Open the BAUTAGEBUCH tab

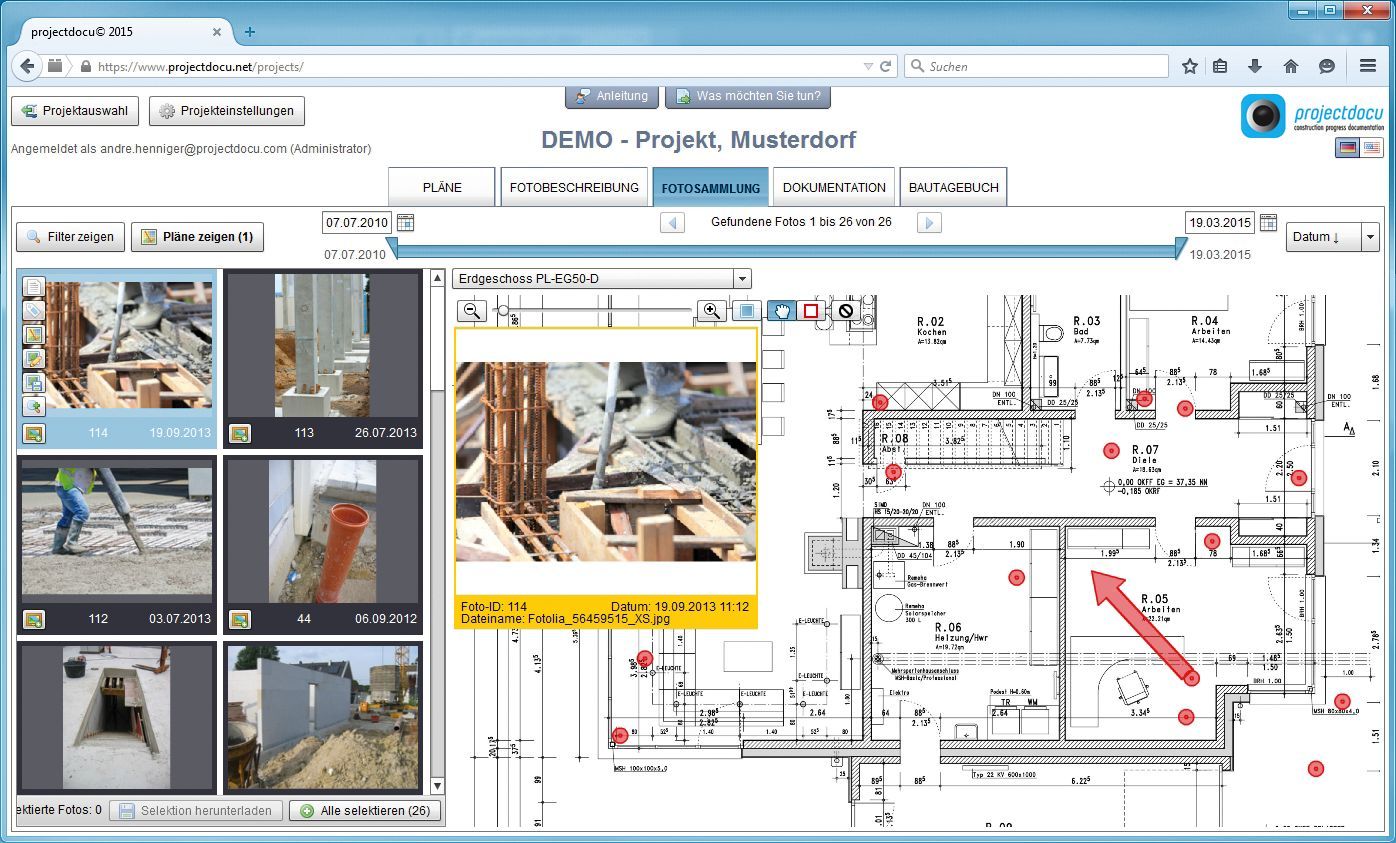[953, 187]
